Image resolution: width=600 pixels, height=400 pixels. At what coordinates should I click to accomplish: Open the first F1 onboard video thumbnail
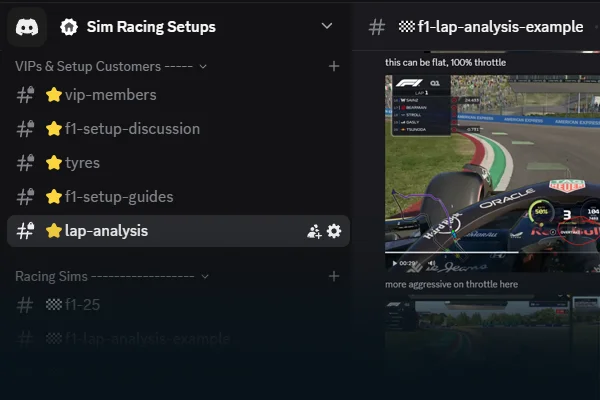coord(492,173)
